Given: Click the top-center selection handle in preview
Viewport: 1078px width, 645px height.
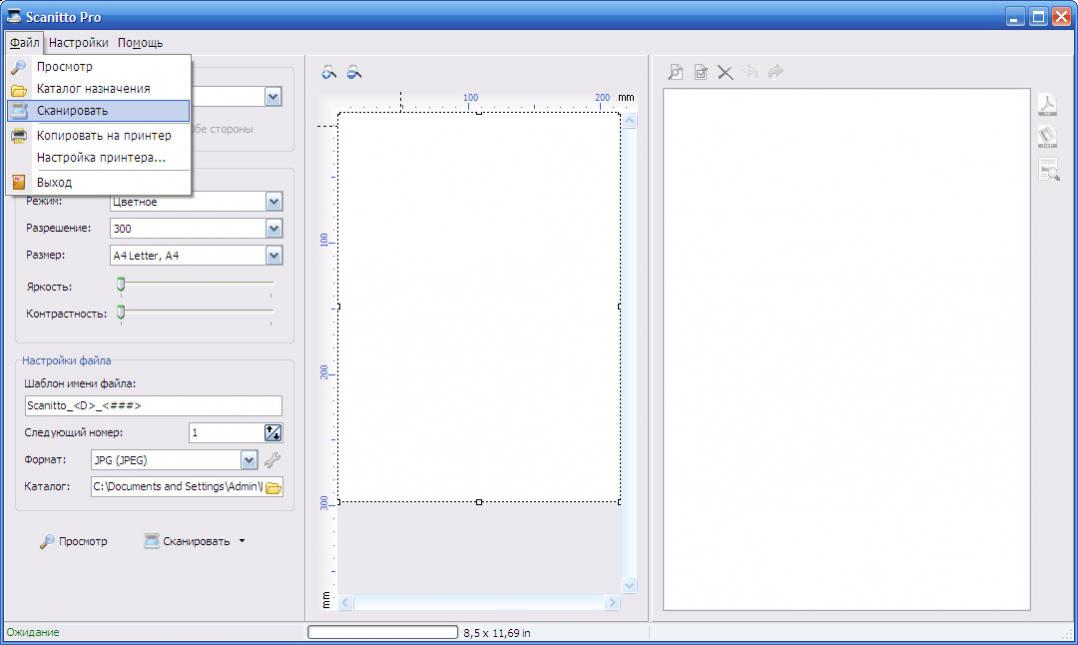Looking at the screenshot, I should pyautogui.click(x=479, y=112).
